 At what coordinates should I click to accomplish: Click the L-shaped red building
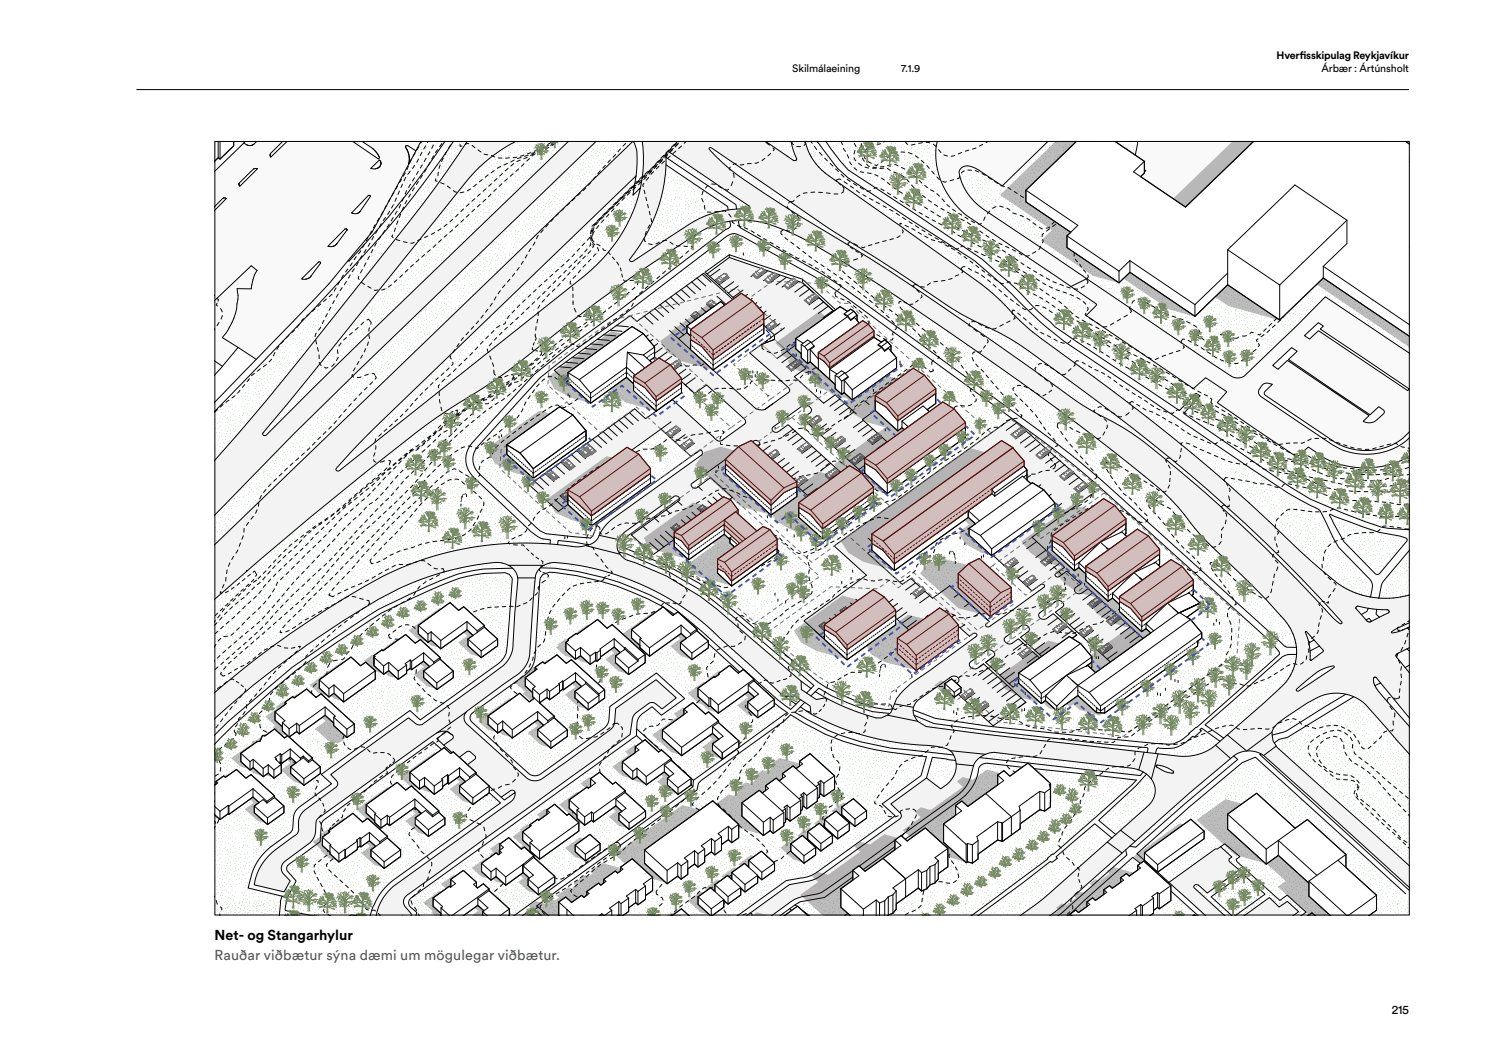coord(725,540)
